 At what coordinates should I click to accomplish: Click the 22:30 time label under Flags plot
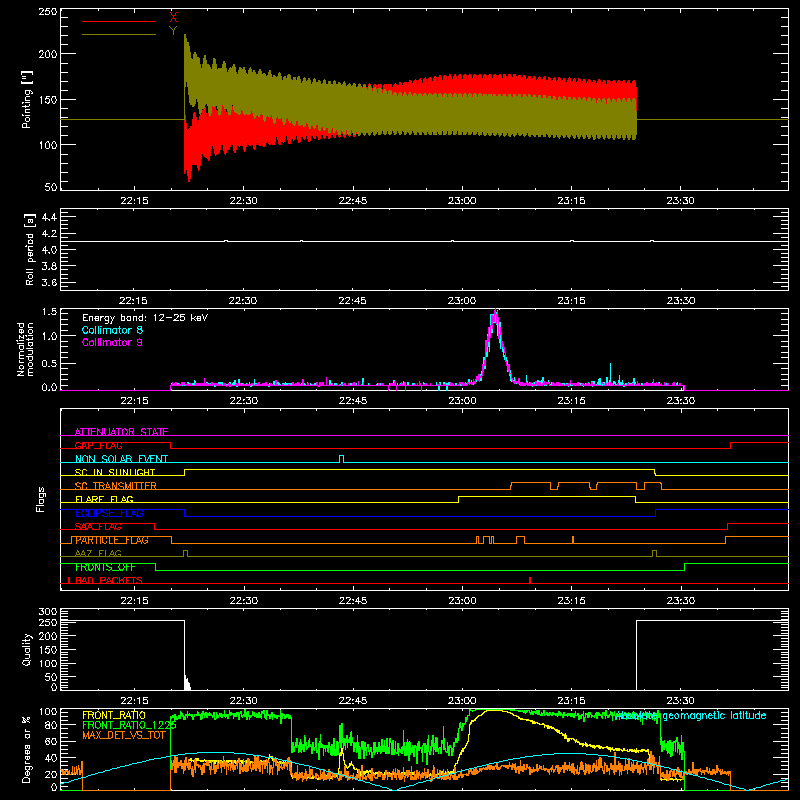(x=243, y=601)
